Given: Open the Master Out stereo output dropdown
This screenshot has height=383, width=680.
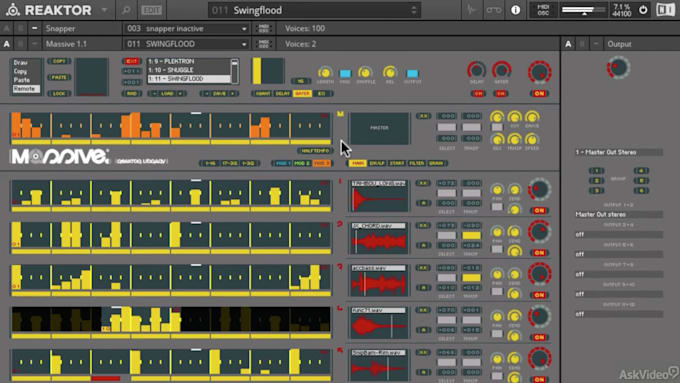Looking at the screenshot, I should (x=619, y=214).
